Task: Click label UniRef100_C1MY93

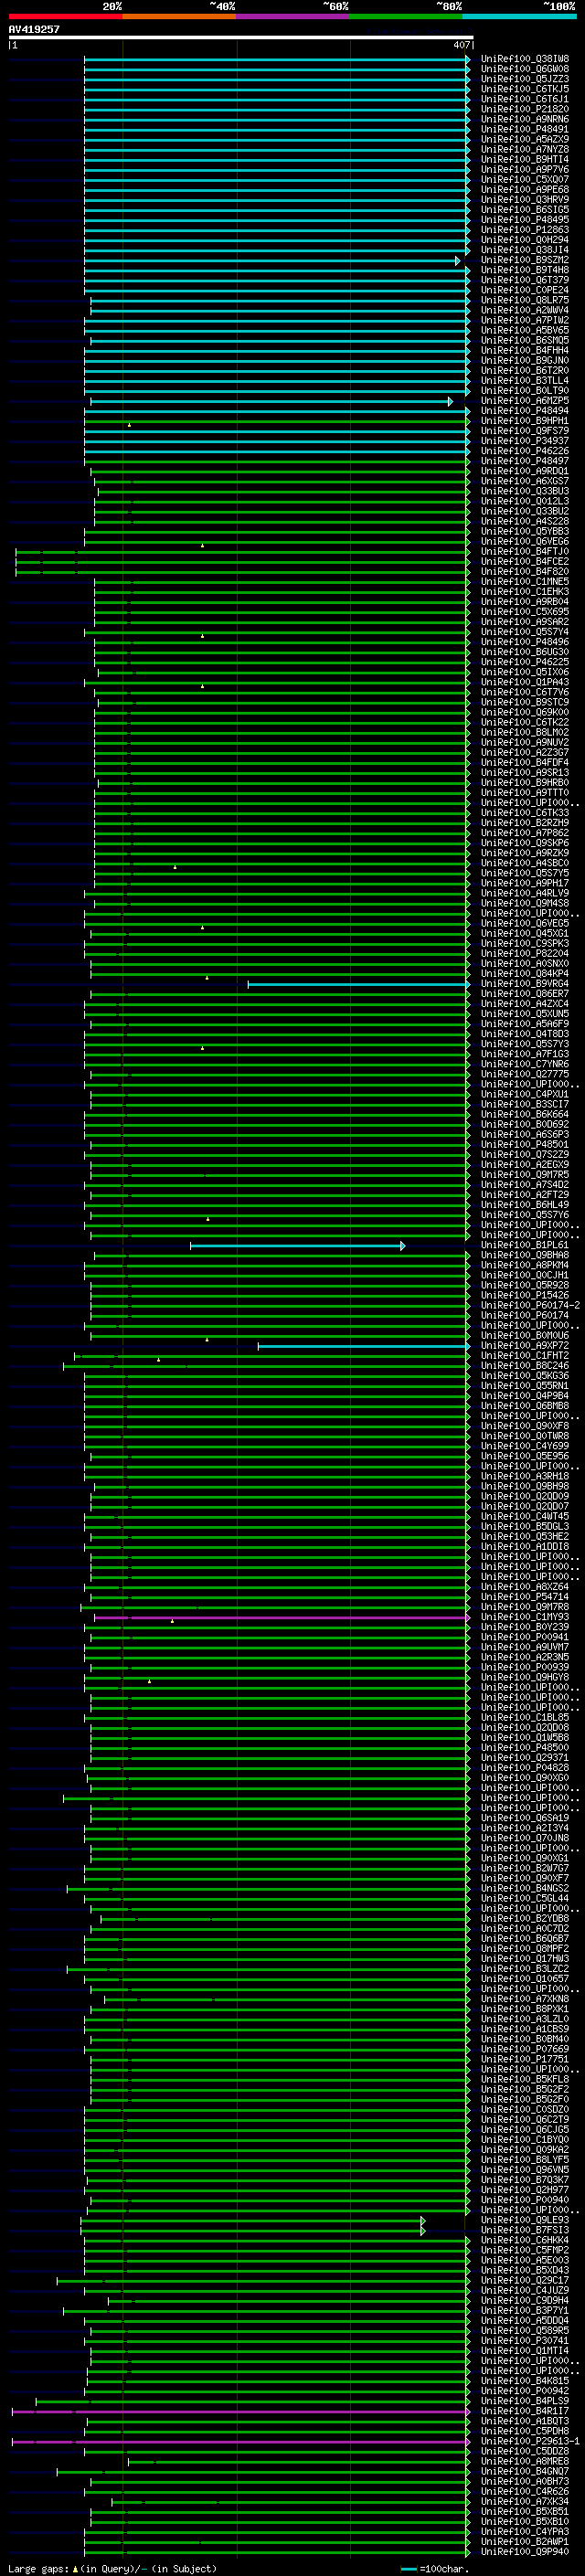Action: click(525, 1617)
